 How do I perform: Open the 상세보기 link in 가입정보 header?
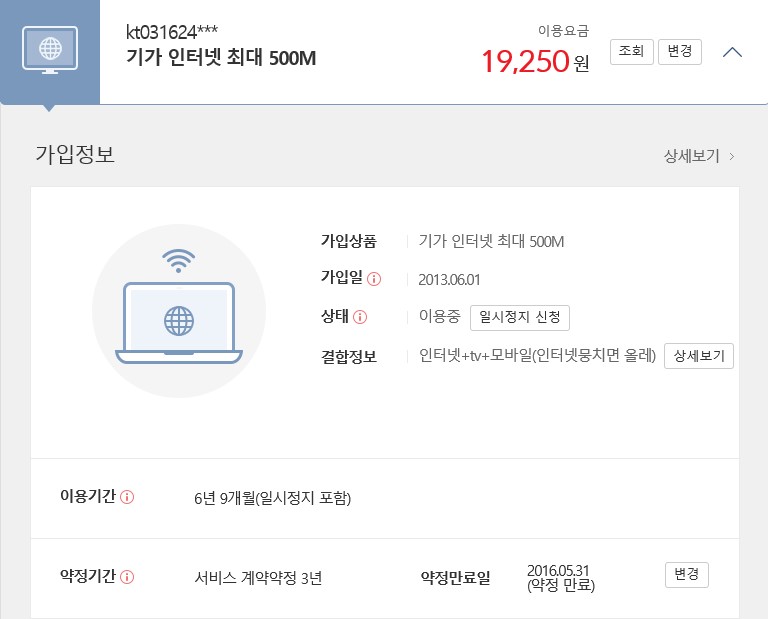(698, 156)
